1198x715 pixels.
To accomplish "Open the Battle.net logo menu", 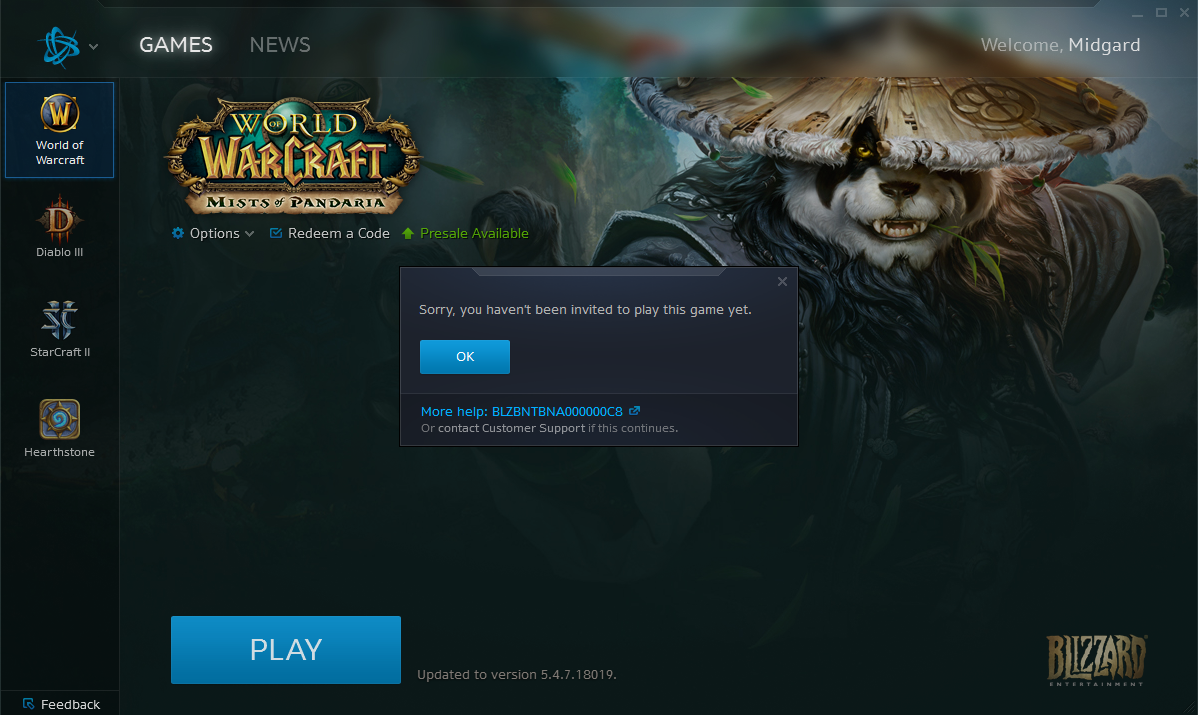I will (x=60, y=46).
